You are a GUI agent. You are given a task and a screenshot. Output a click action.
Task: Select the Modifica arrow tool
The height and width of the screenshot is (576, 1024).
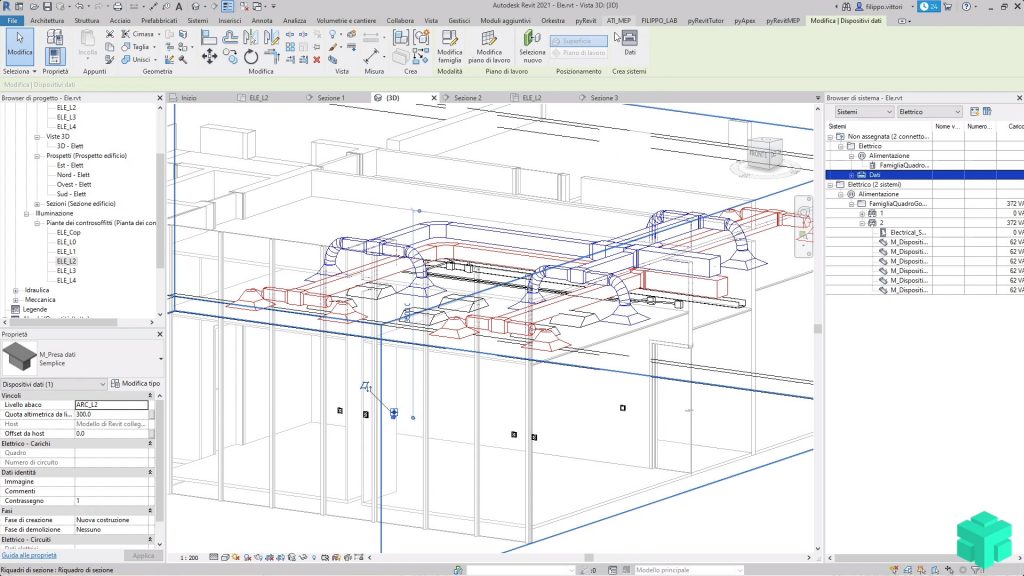coord(19,46)
